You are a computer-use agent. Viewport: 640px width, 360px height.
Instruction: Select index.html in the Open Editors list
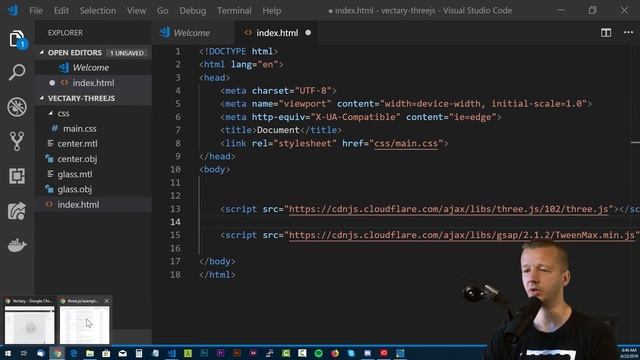tap(93, 83)
